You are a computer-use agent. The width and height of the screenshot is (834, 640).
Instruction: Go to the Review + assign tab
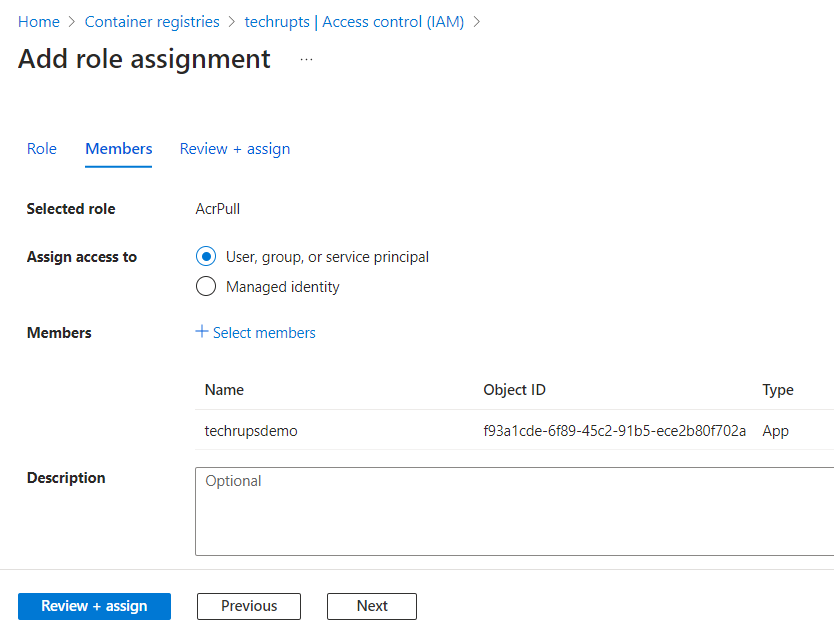pos(235,149)
